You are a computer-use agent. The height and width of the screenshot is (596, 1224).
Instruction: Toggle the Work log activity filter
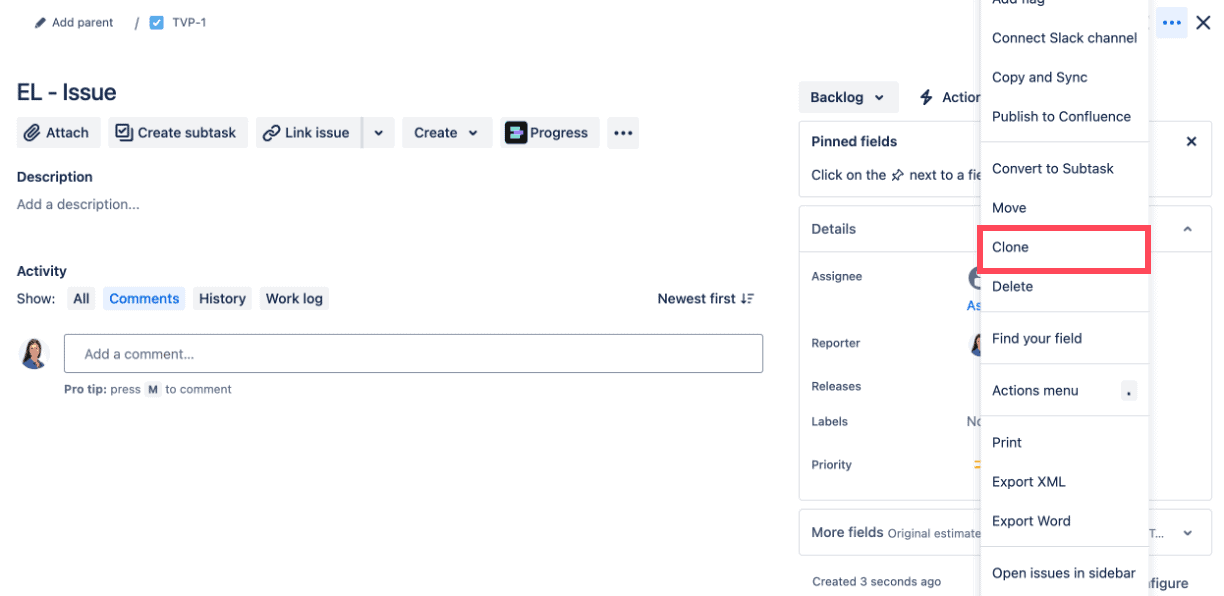tap(294, 298)
